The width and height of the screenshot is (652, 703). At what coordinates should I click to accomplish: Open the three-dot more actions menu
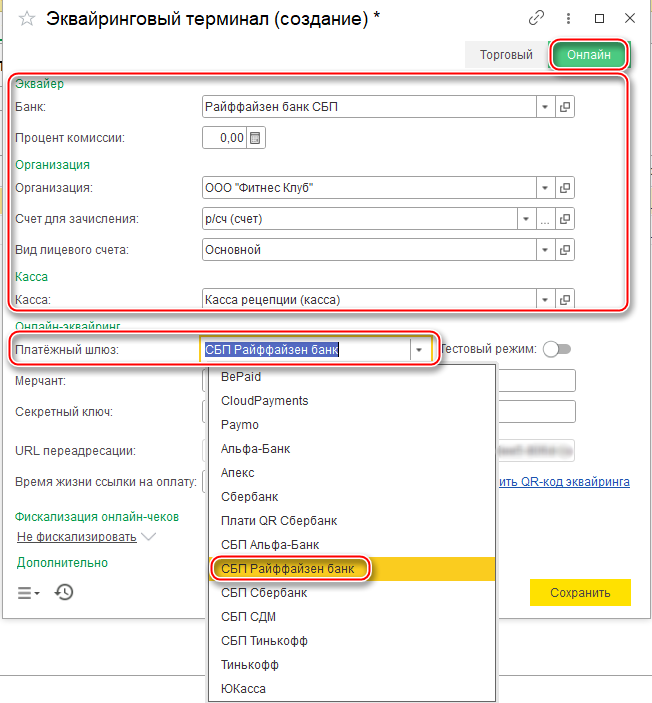(568, 18)
